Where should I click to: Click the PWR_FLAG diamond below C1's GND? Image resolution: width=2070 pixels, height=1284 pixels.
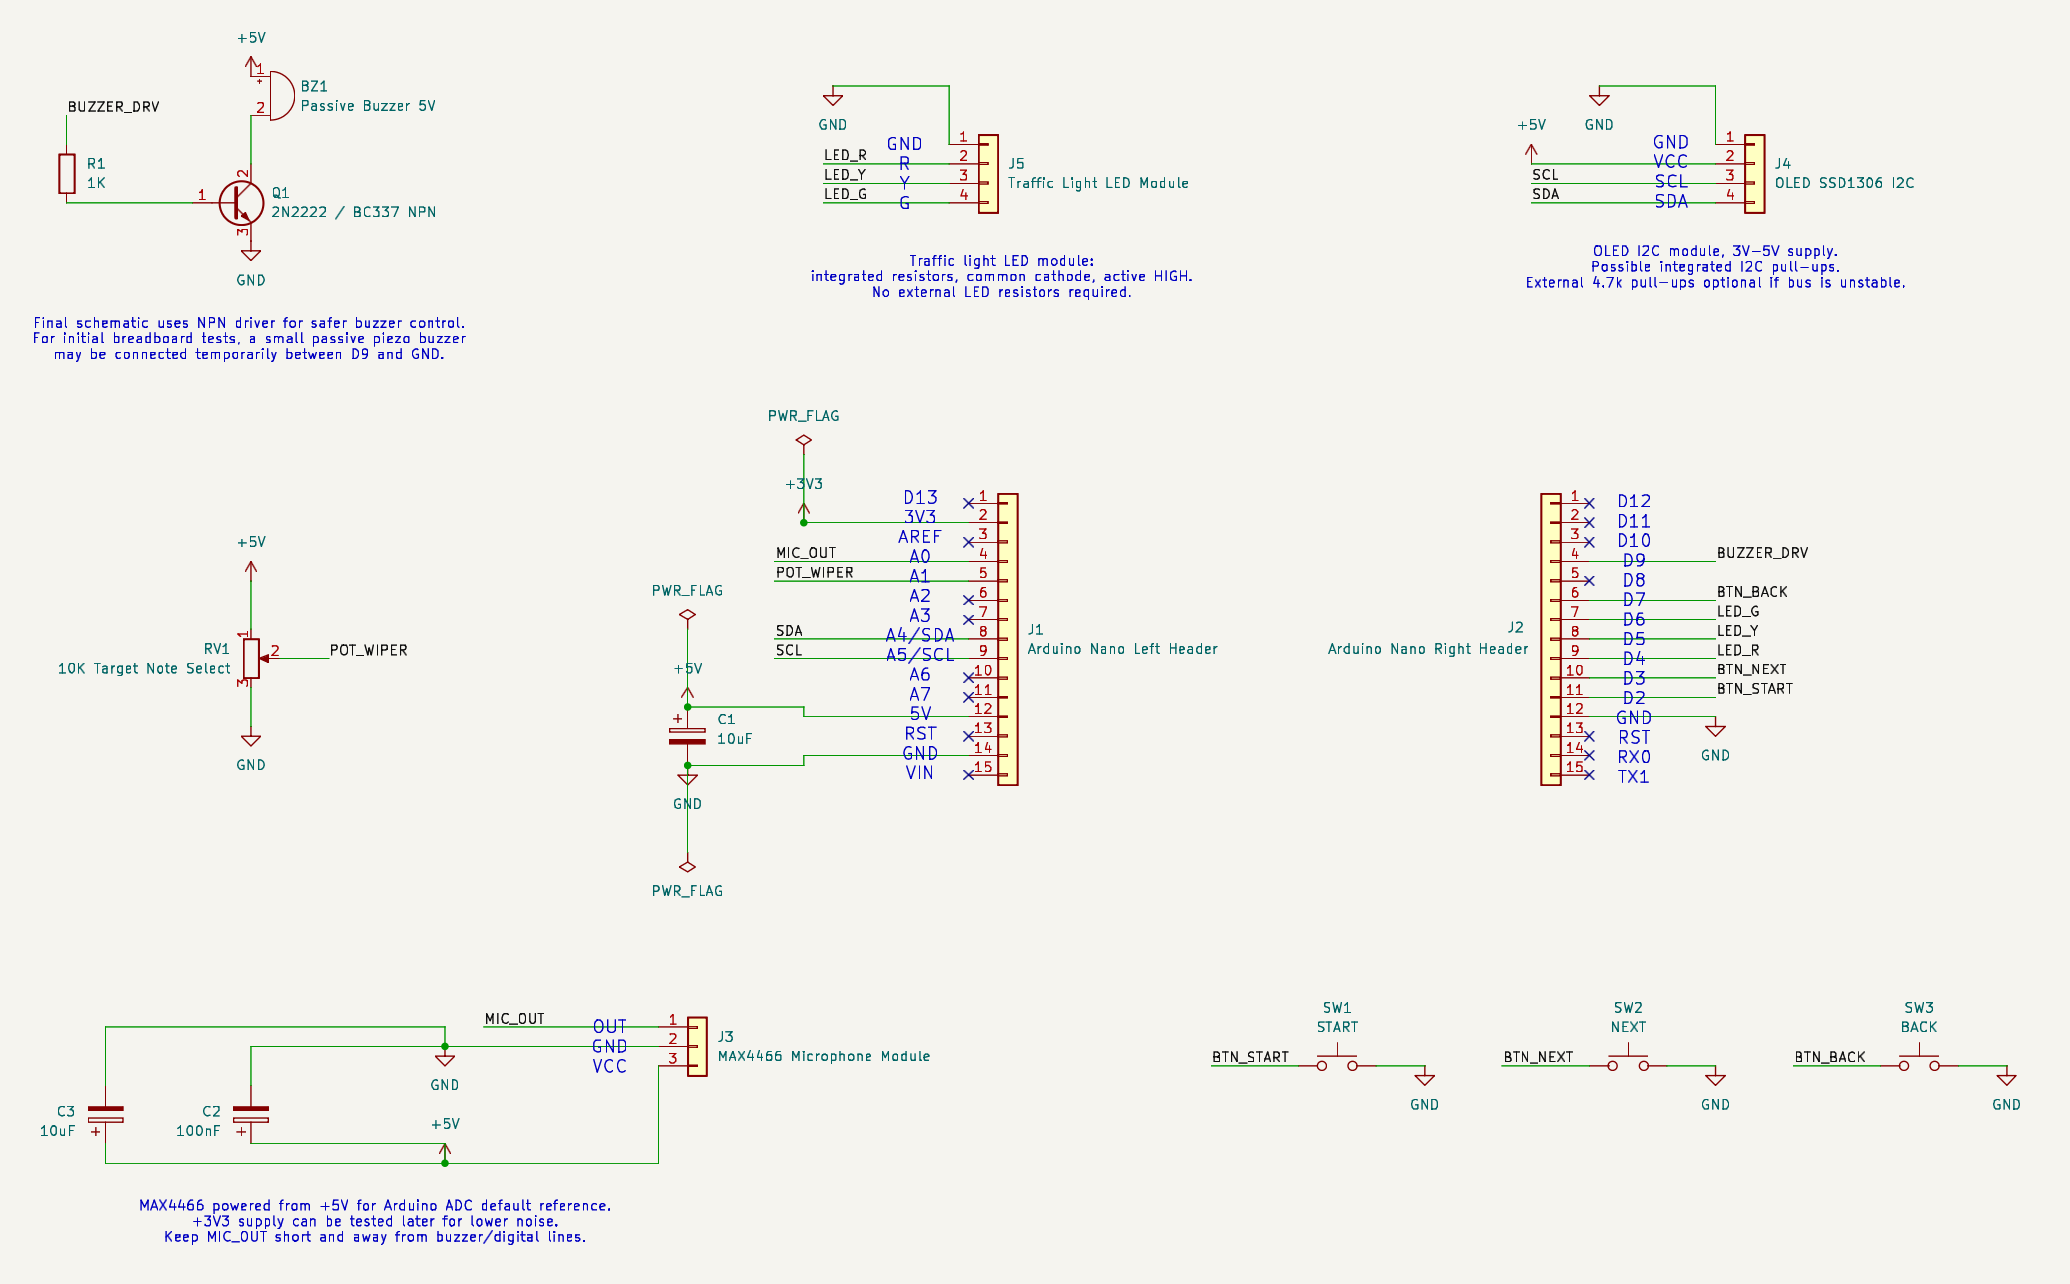pyautogui.click(x=687, y=866)
